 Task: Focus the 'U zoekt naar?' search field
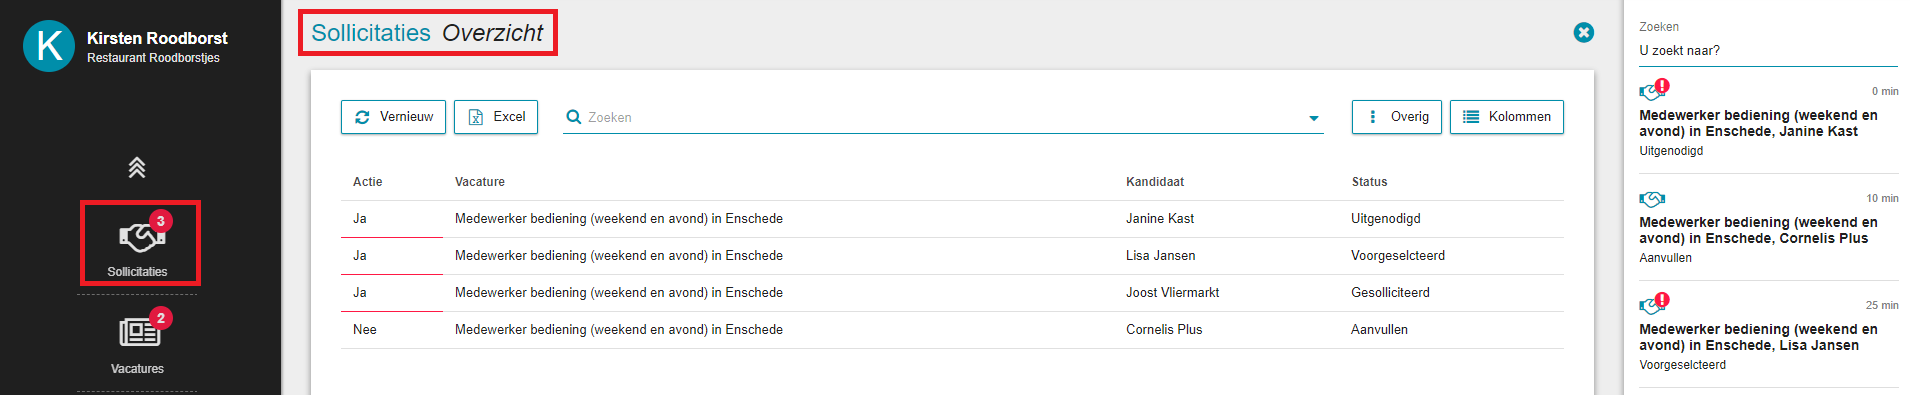click(1768, 50)
